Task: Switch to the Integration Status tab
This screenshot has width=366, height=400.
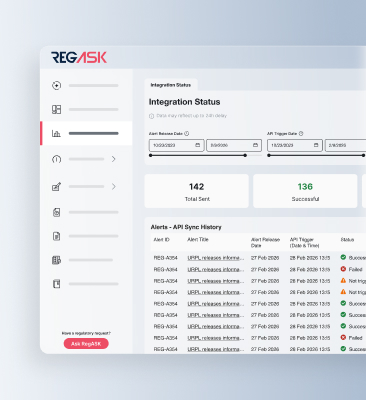Action: [171, 85]
